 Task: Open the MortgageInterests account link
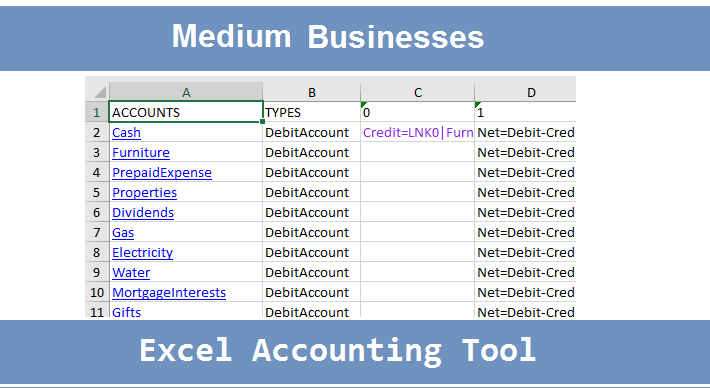(x=169, y=292)
